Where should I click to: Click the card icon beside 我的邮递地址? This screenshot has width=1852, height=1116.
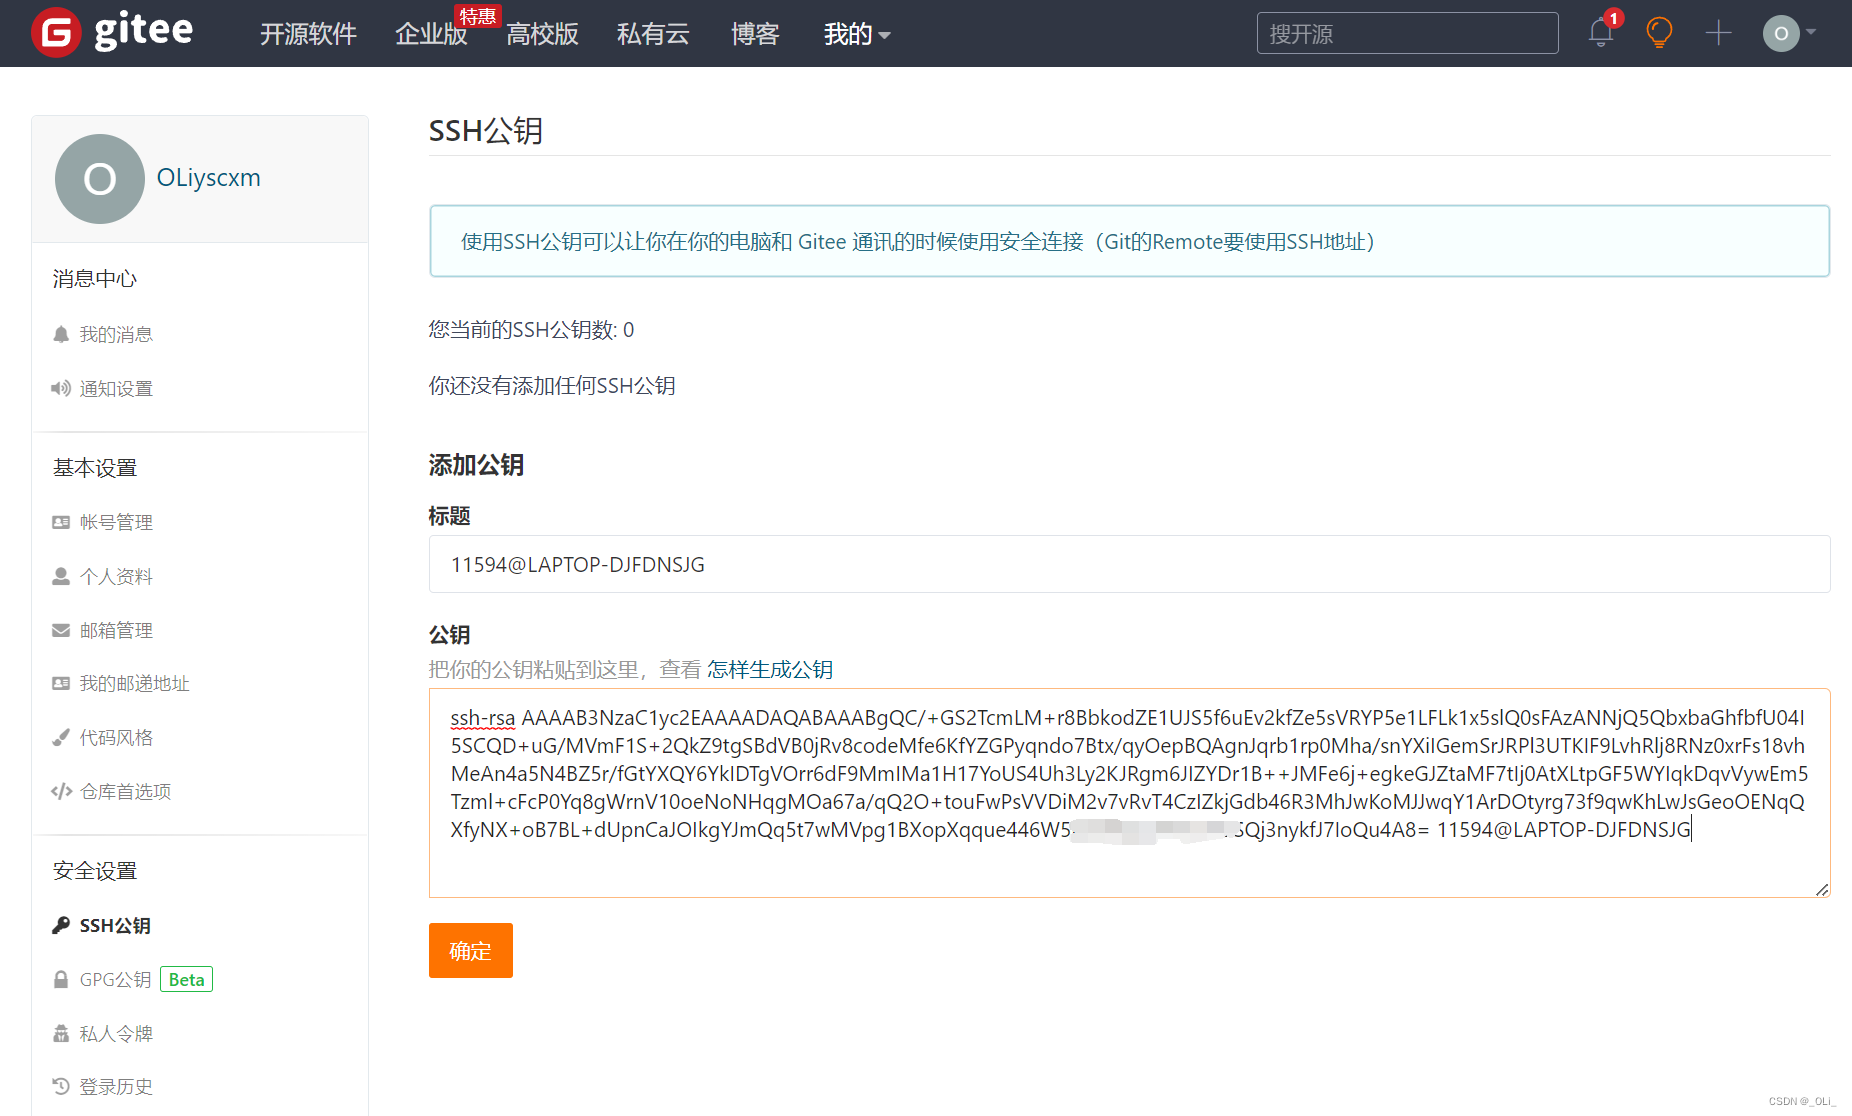(61, 683)
